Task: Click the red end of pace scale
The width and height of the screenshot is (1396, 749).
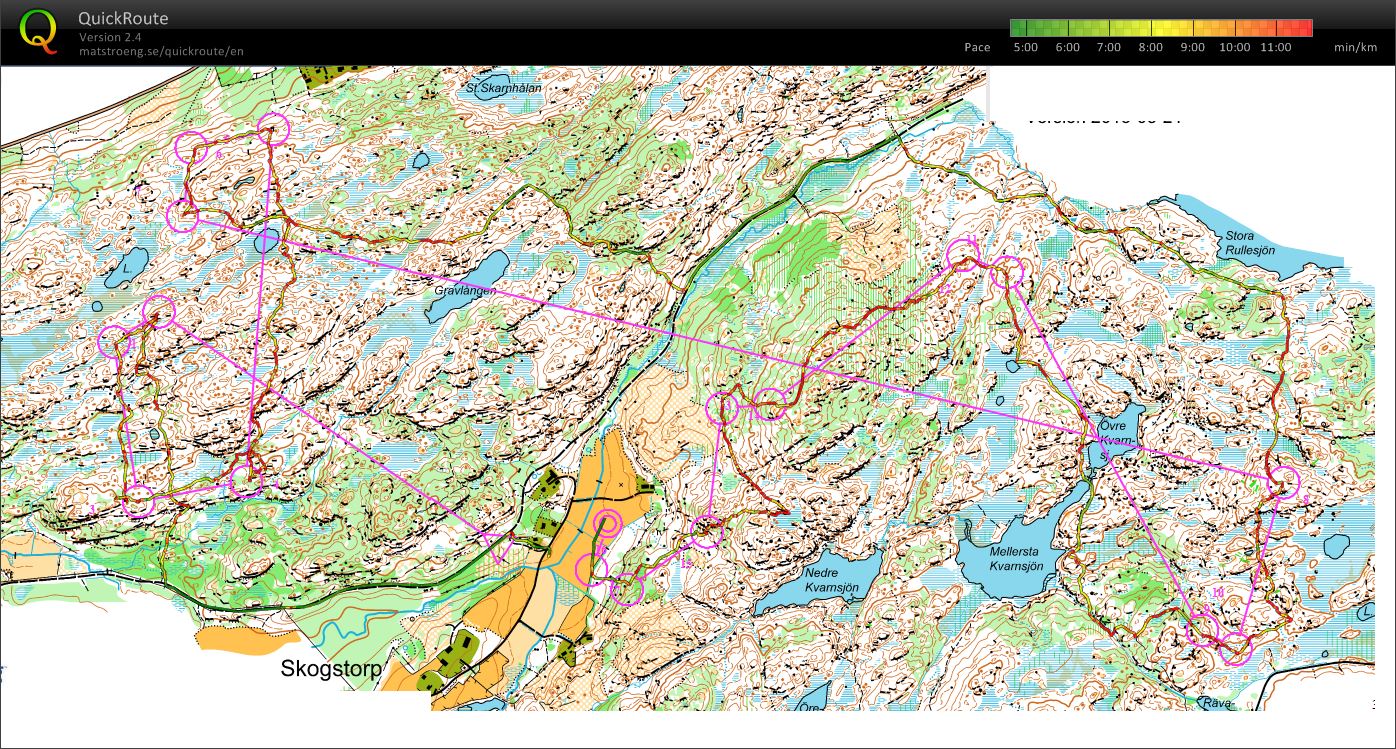Action: [1306, 28]
